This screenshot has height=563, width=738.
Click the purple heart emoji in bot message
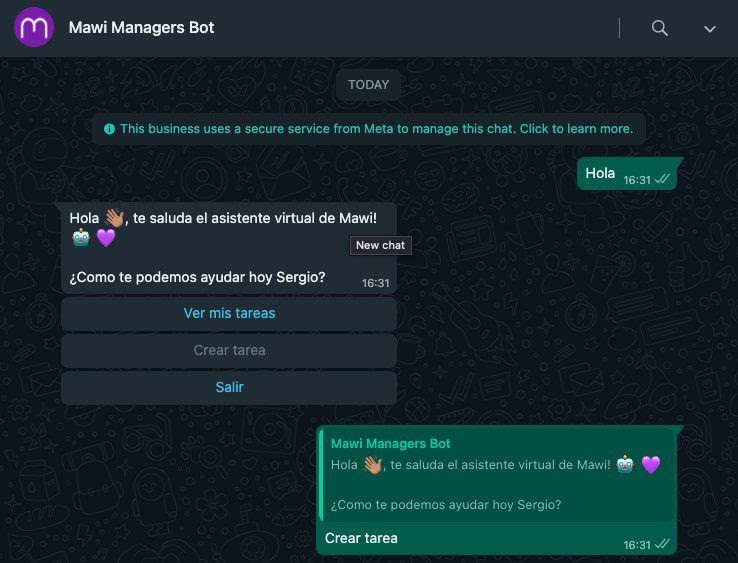tap(106, 238)
